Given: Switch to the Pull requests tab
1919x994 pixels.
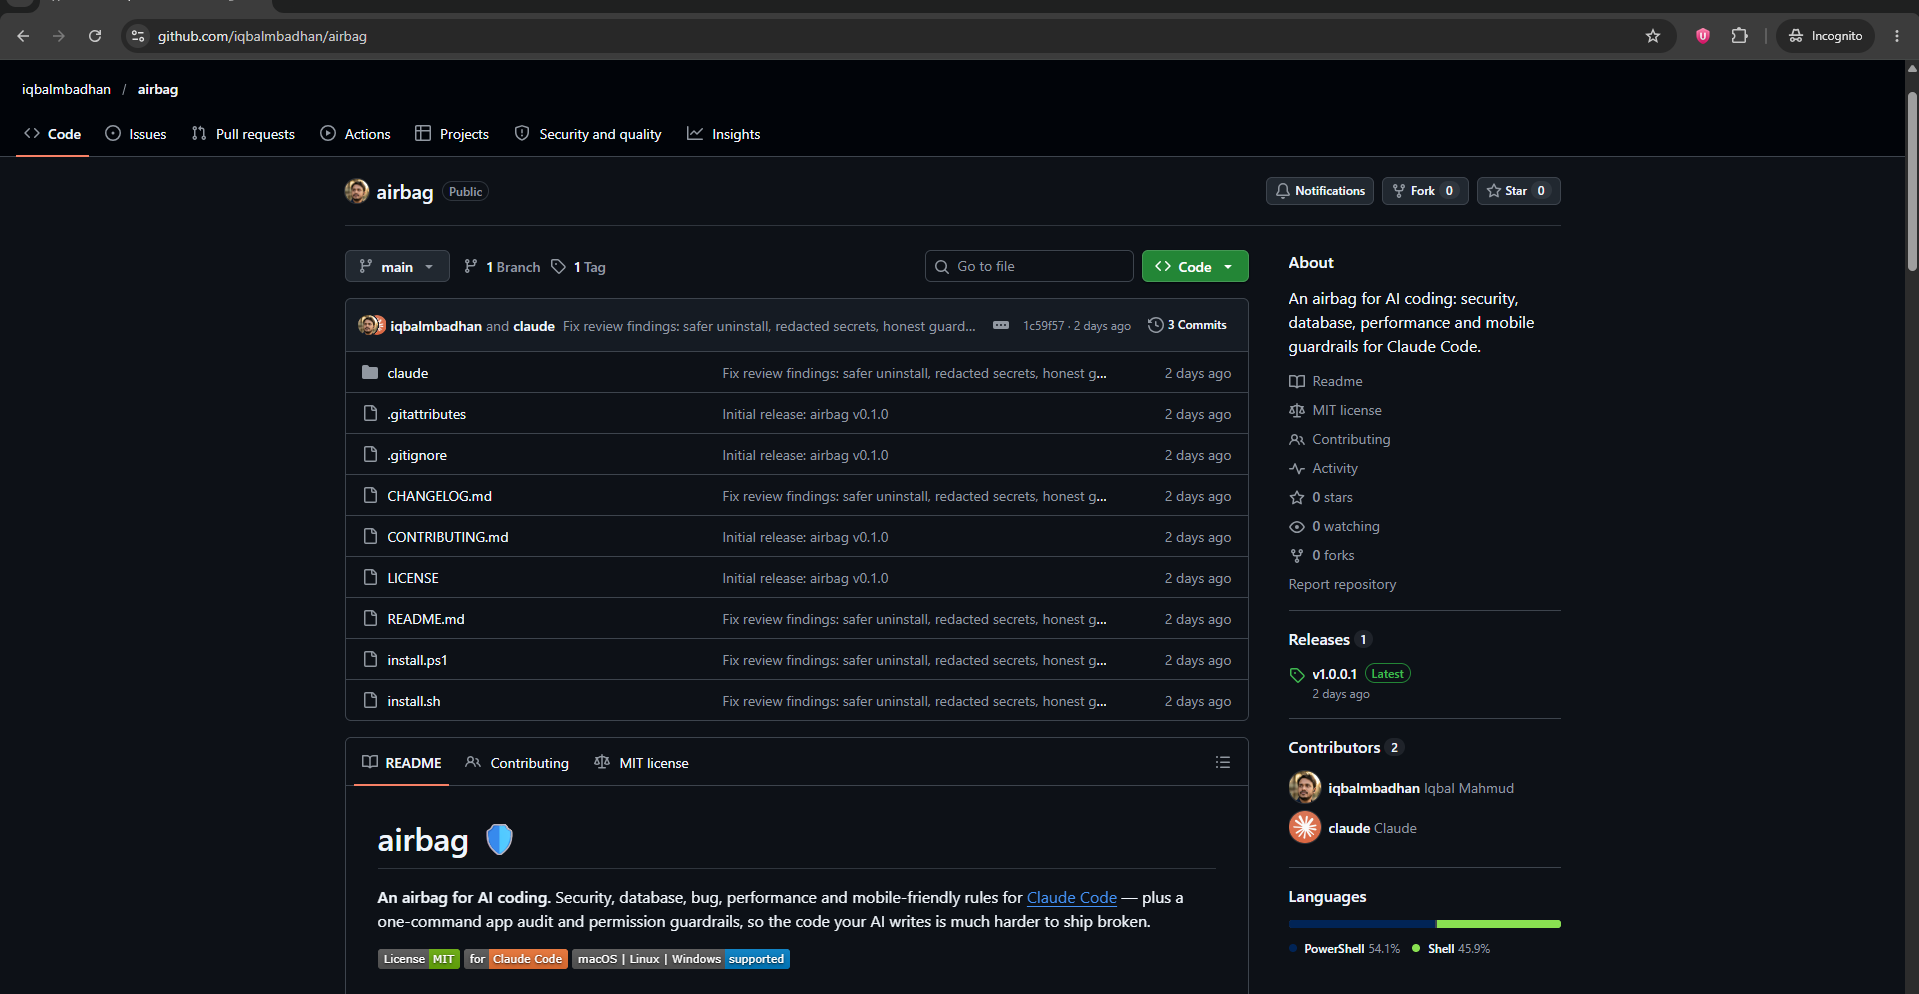Looking at the screenshot, I should pos(243,134).
